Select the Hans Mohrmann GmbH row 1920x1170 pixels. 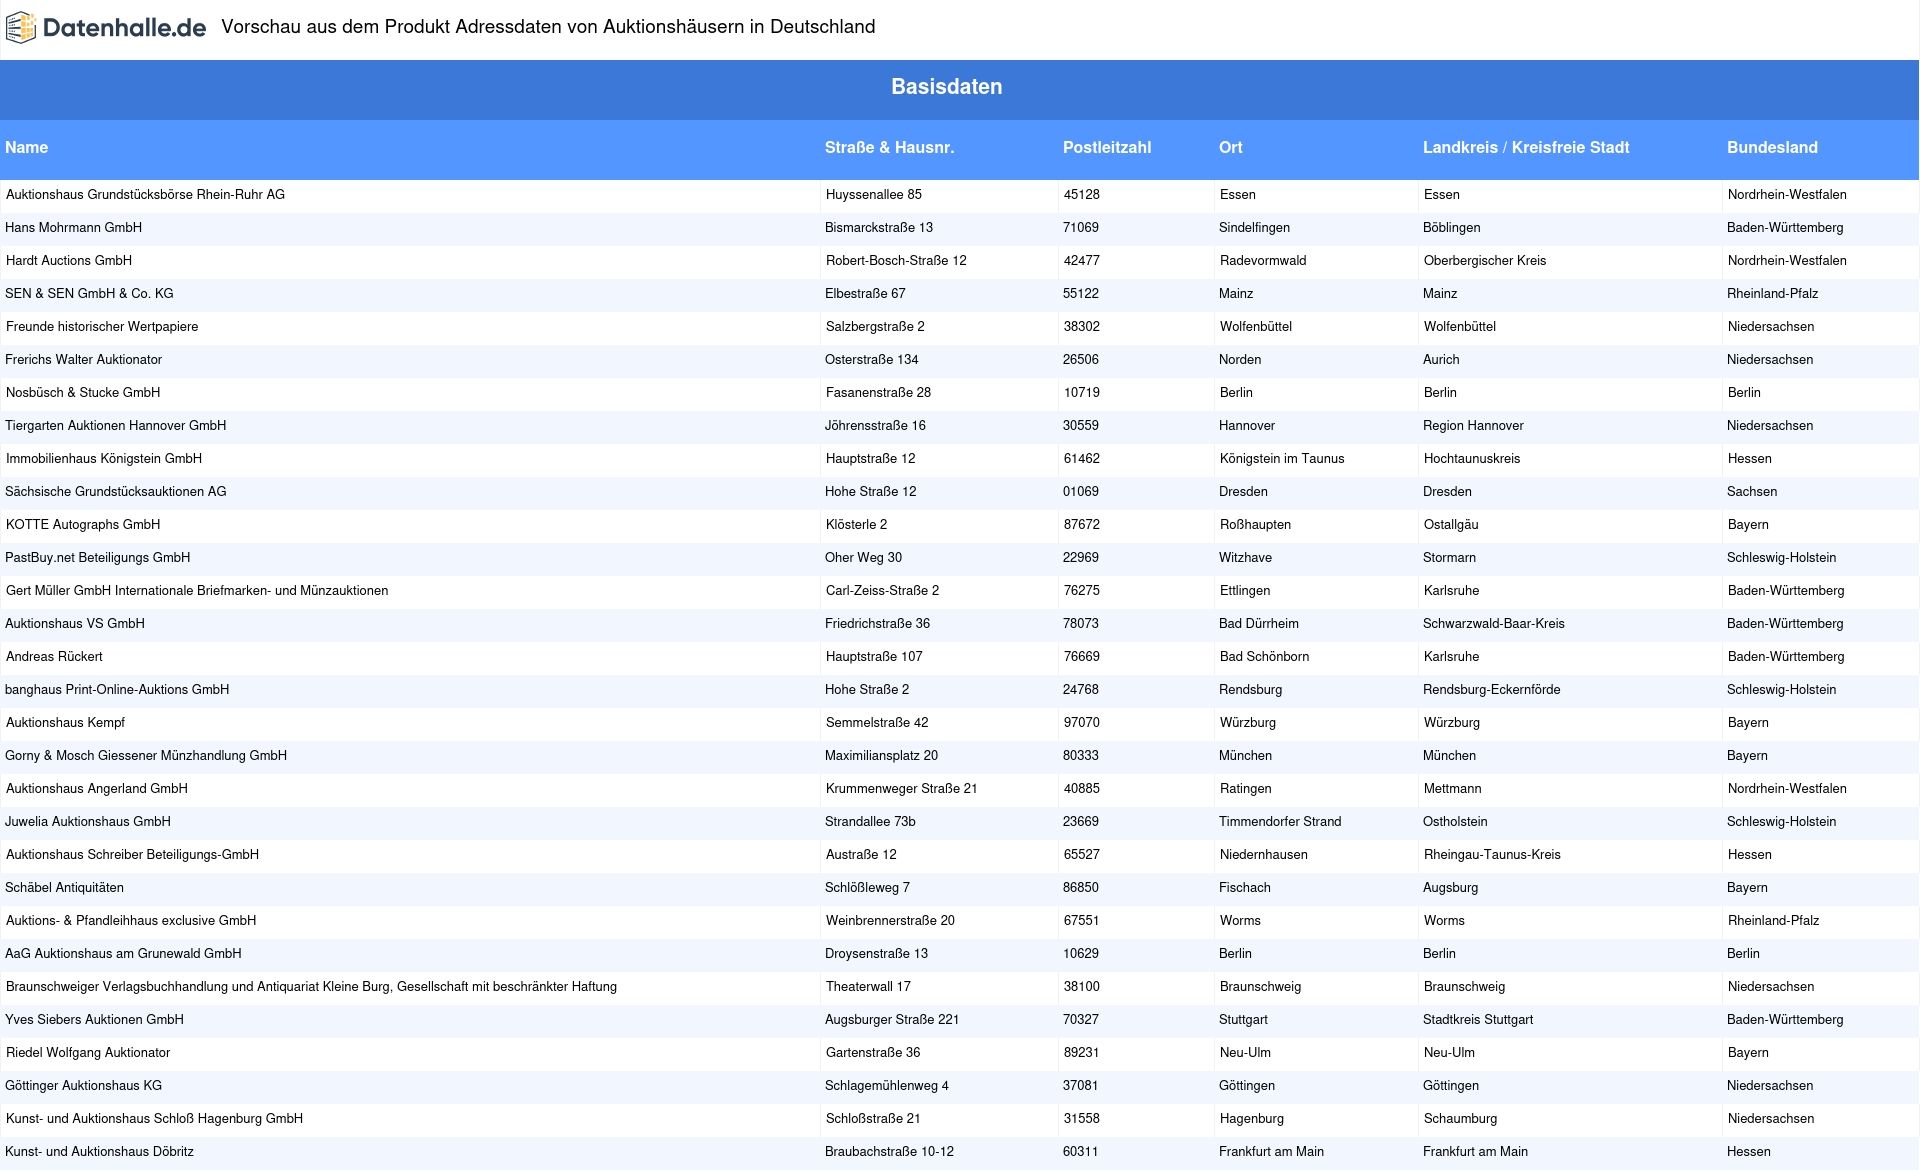pyautogui.click(x=74, y=228)
